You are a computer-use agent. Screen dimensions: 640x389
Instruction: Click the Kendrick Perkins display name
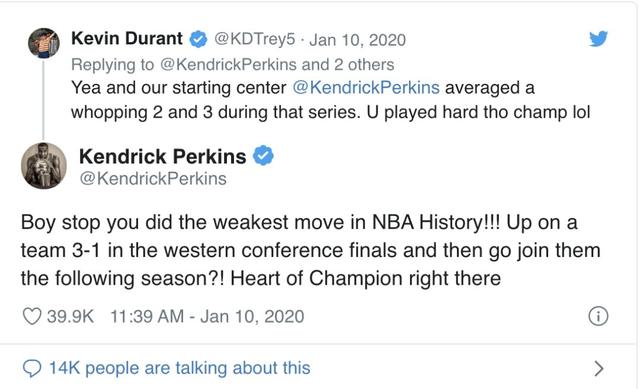pos(162,156)
